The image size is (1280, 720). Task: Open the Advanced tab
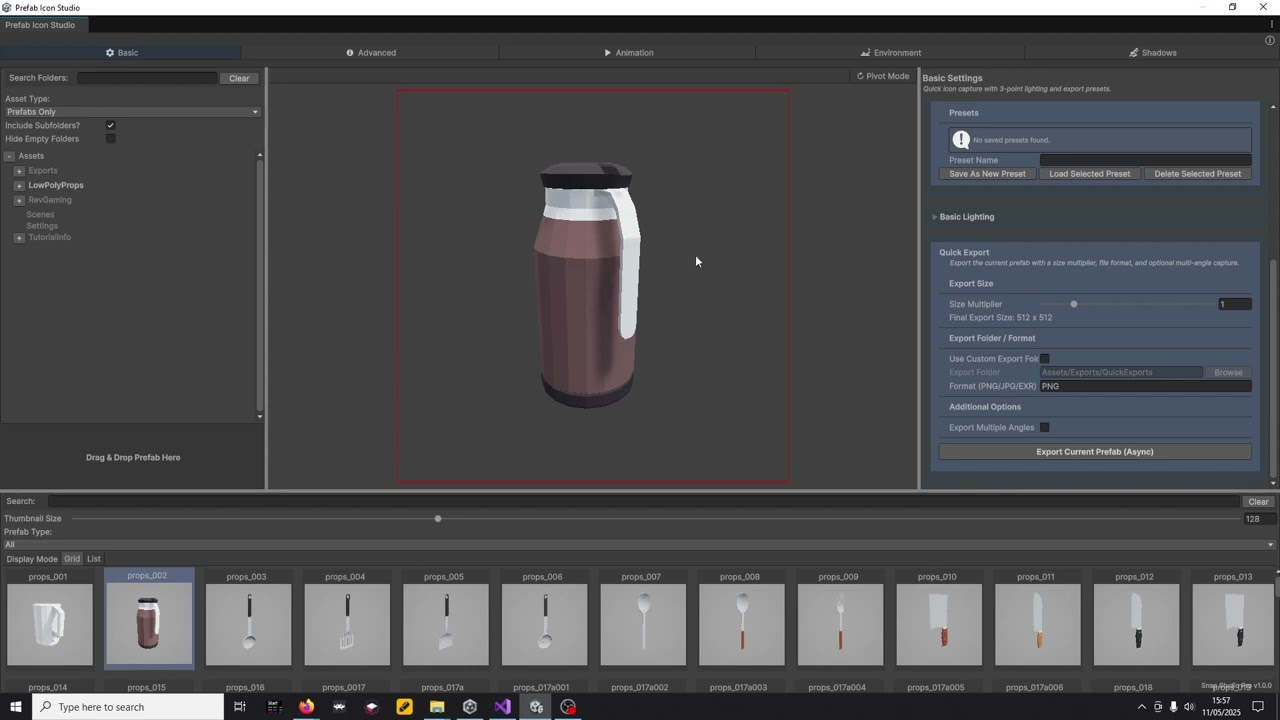coord(371,52)
